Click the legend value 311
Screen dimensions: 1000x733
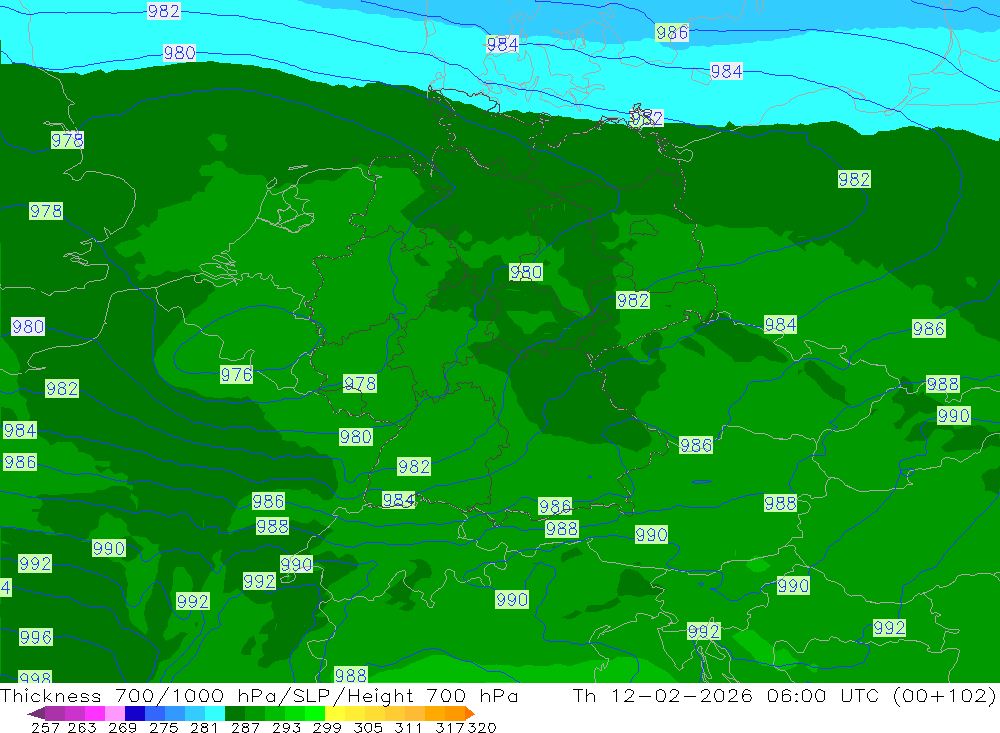coord(408,727)
